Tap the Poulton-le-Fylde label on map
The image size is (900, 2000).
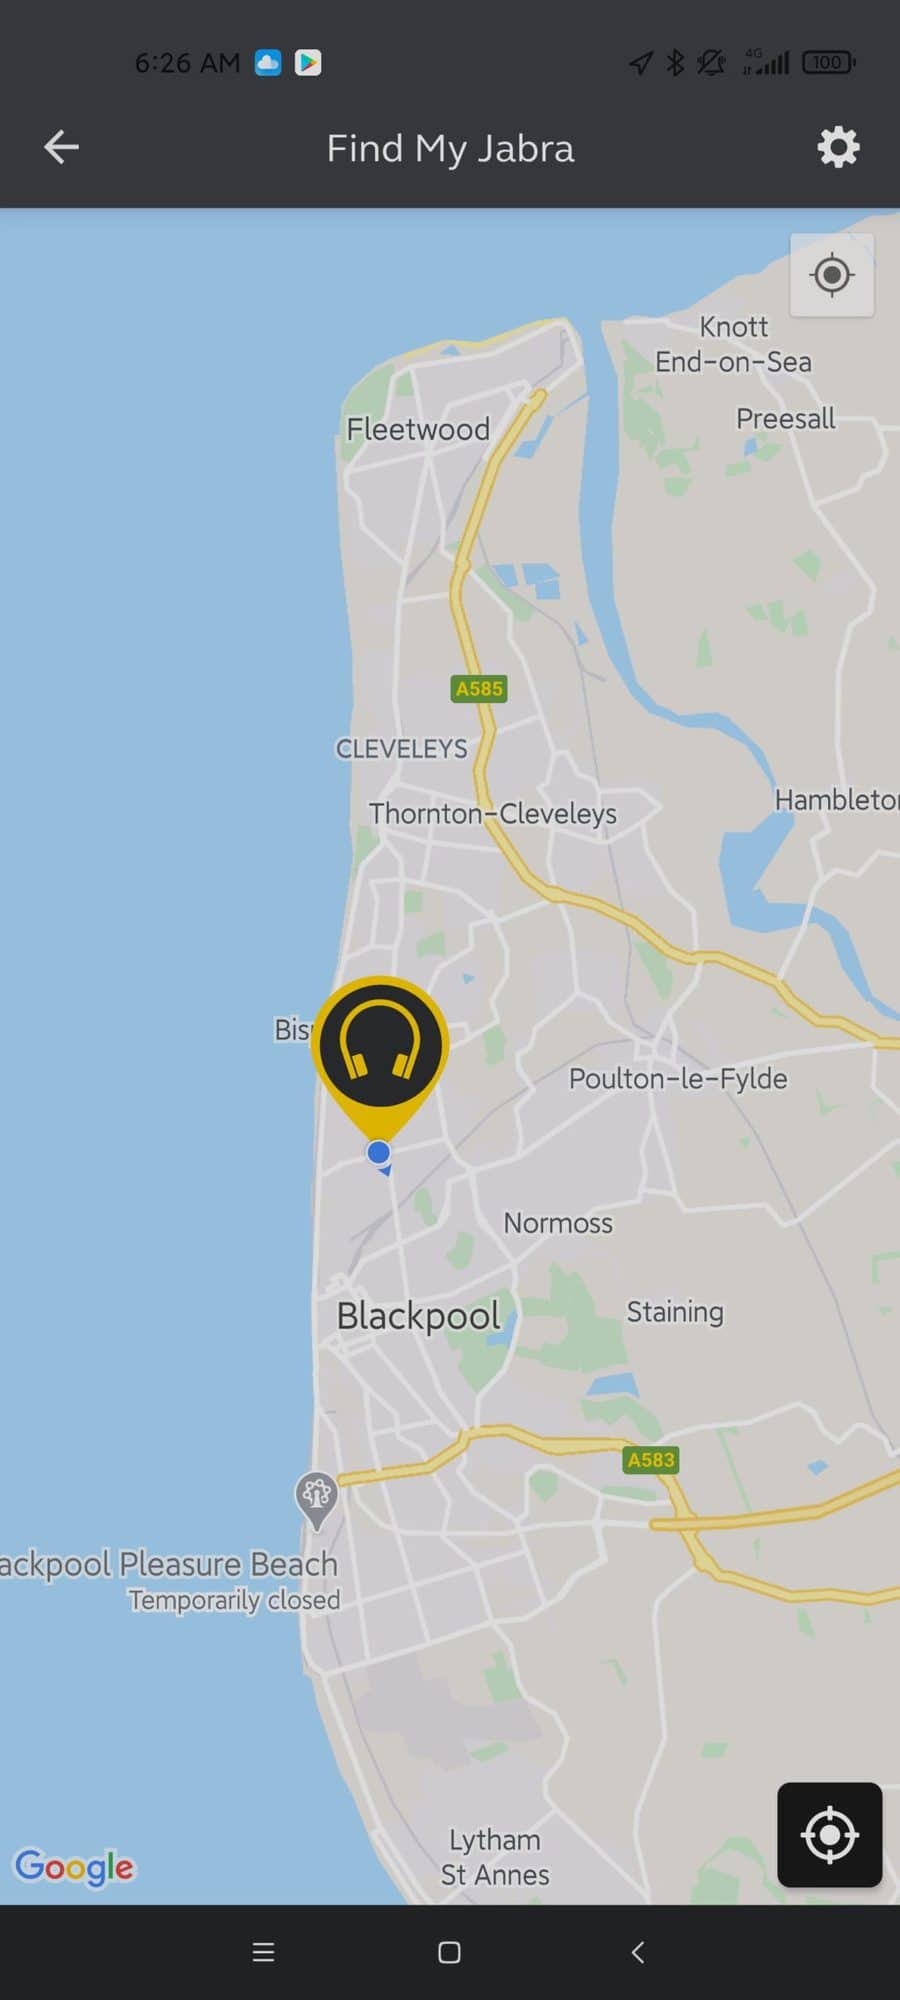pyautogui.click(x=678, y=1078)
